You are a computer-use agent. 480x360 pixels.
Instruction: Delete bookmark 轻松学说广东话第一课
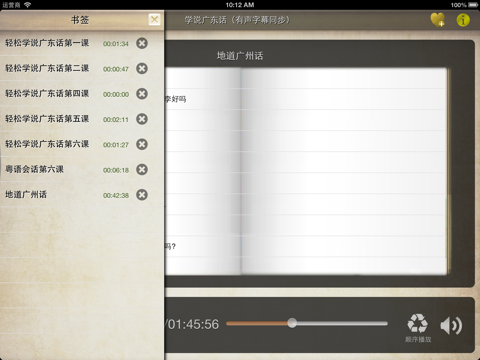click(142, 43)
